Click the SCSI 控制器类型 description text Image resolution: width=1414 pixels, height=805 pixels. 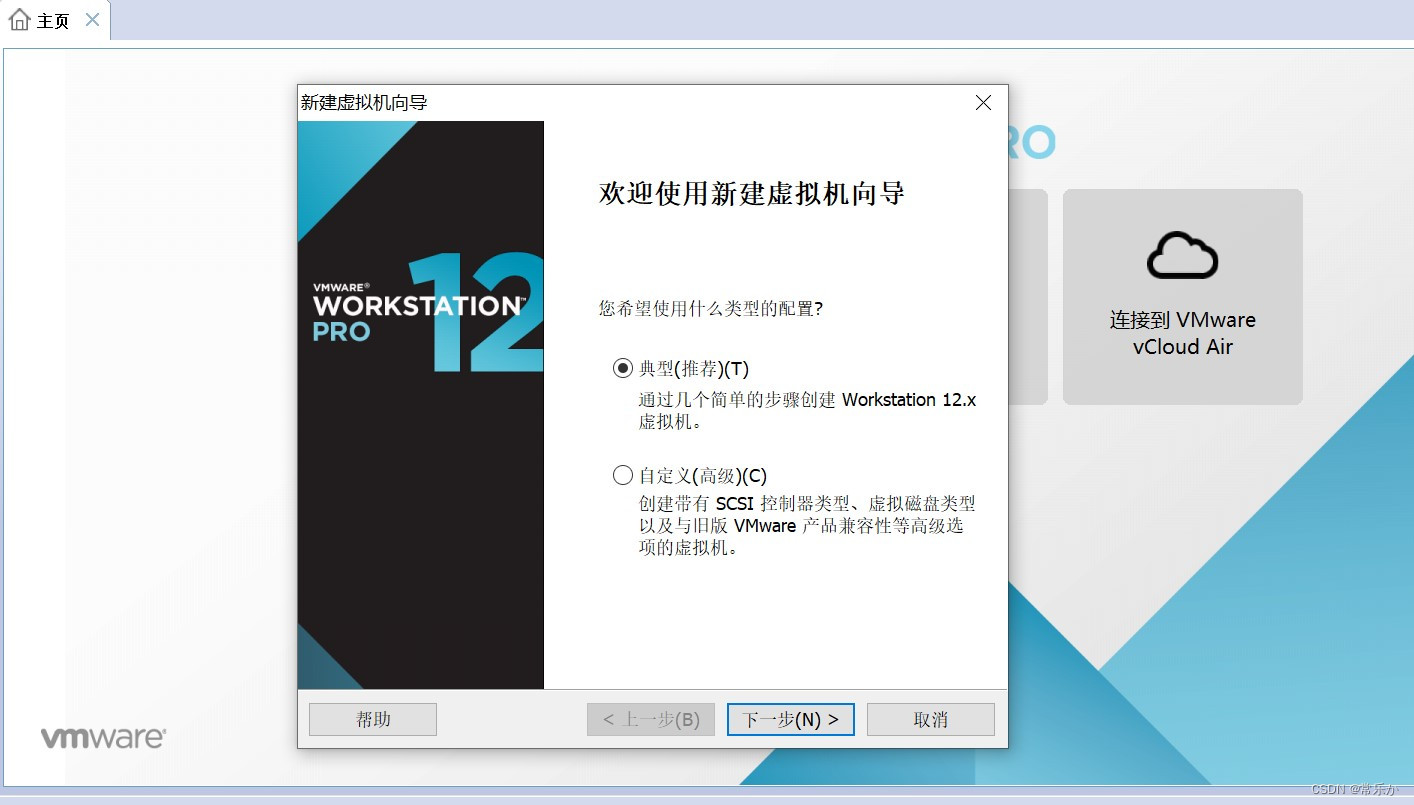click(807, 526)
